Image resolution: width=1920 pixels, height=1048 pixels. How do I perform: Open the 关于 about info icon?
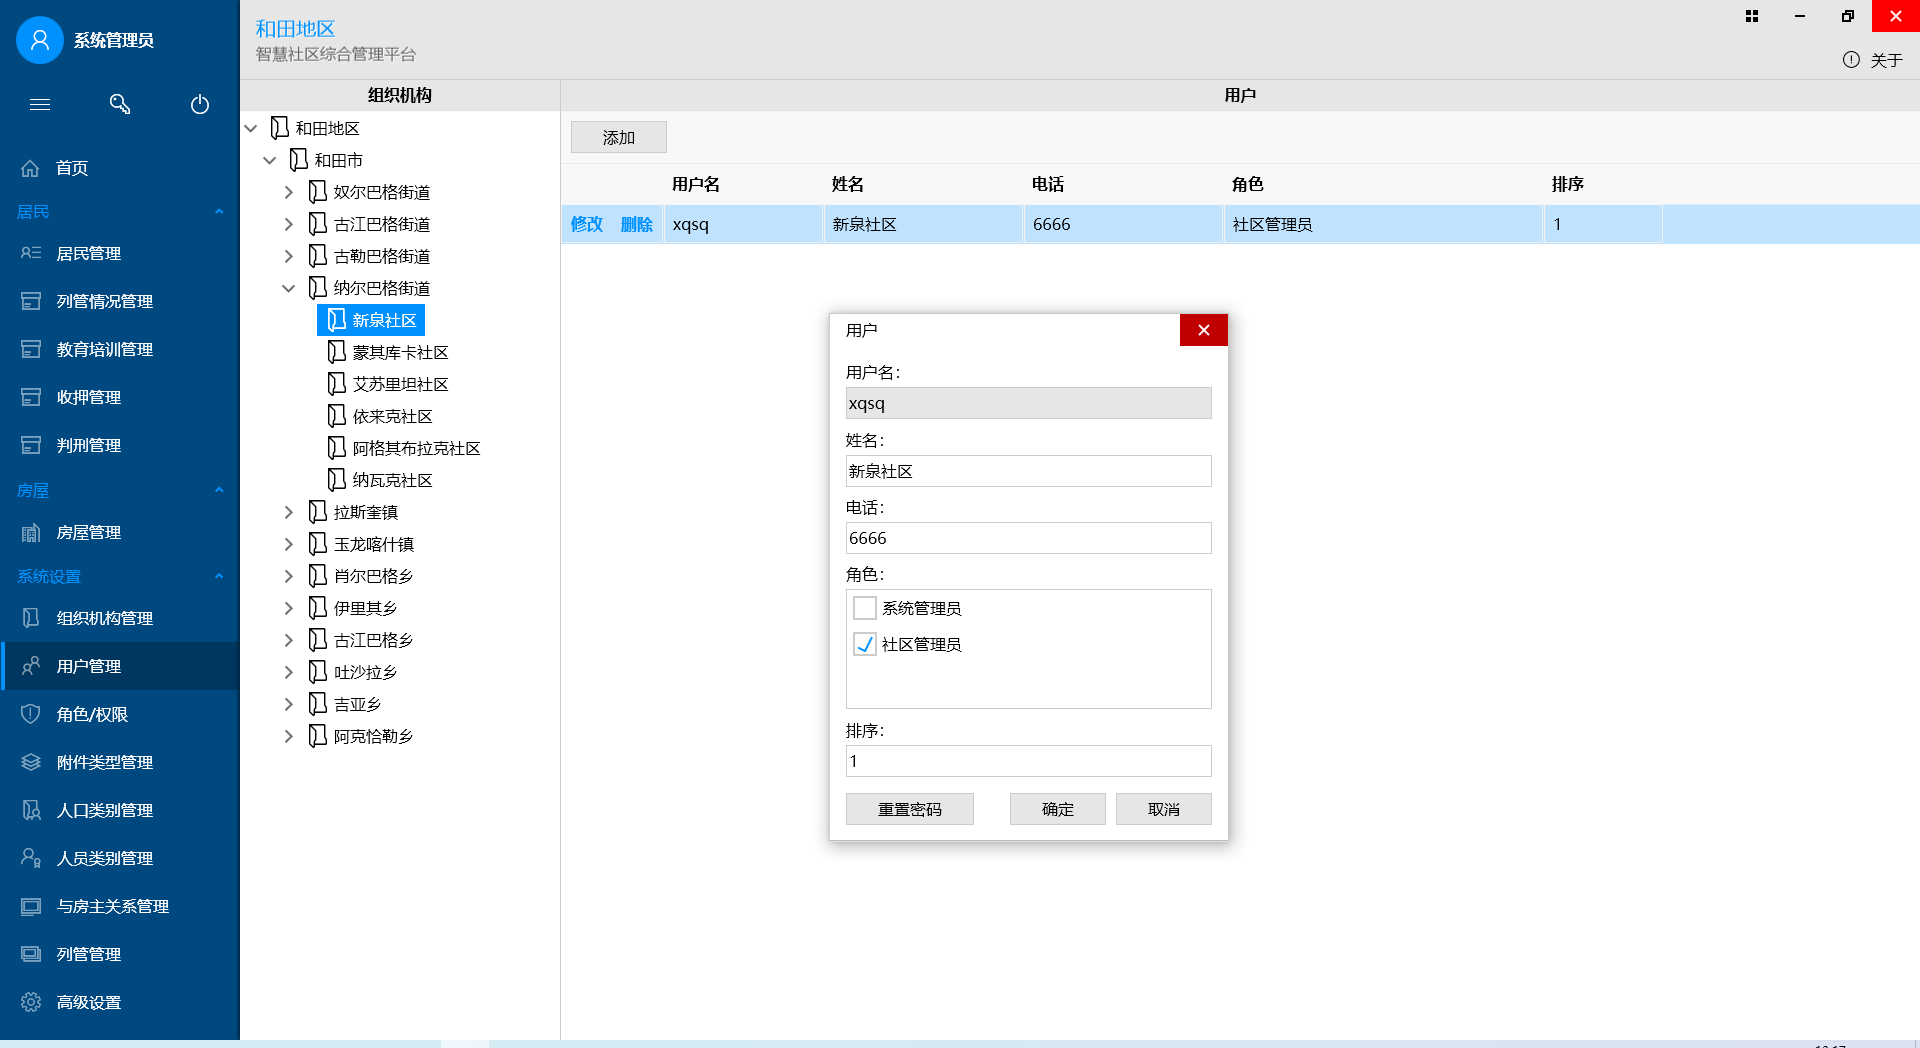pyautogui.click(x=1851, y=60)
